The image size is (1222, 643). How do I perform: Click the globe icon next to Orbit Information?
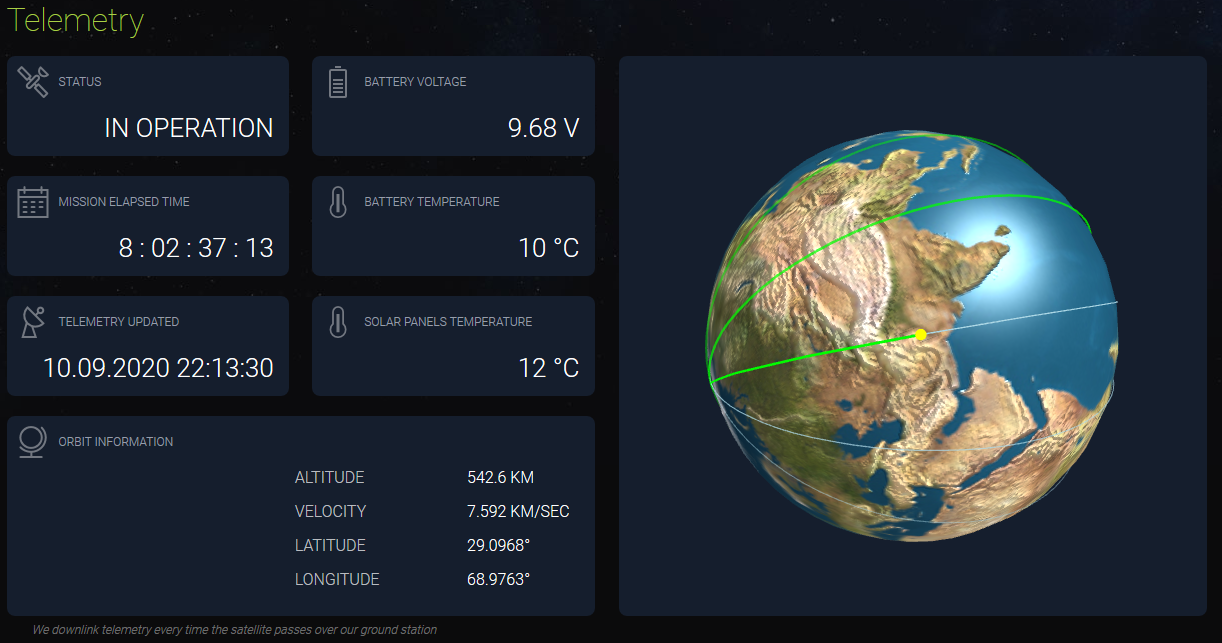tap(33, 442)
